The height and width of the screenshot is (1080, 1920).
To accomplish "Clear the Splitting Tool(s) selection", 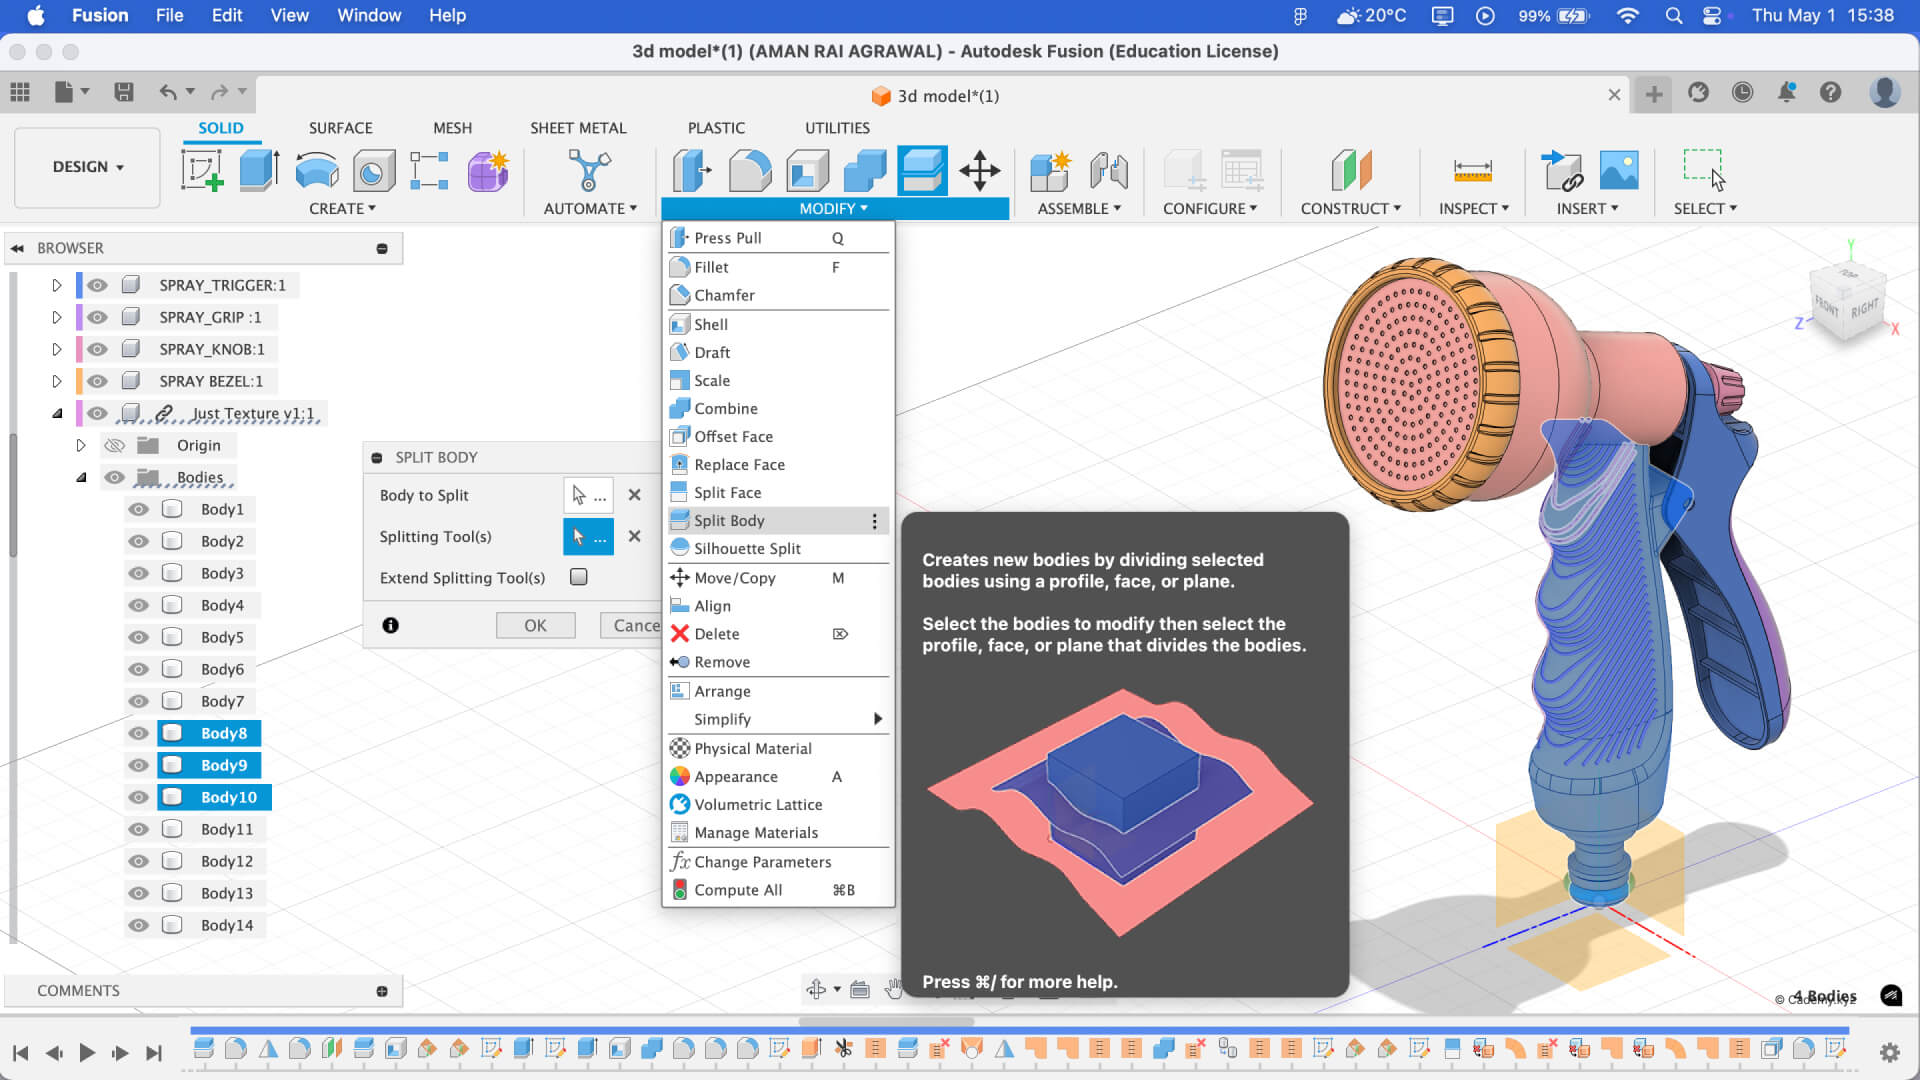I will pyautogui.click(x=634, y=536).
